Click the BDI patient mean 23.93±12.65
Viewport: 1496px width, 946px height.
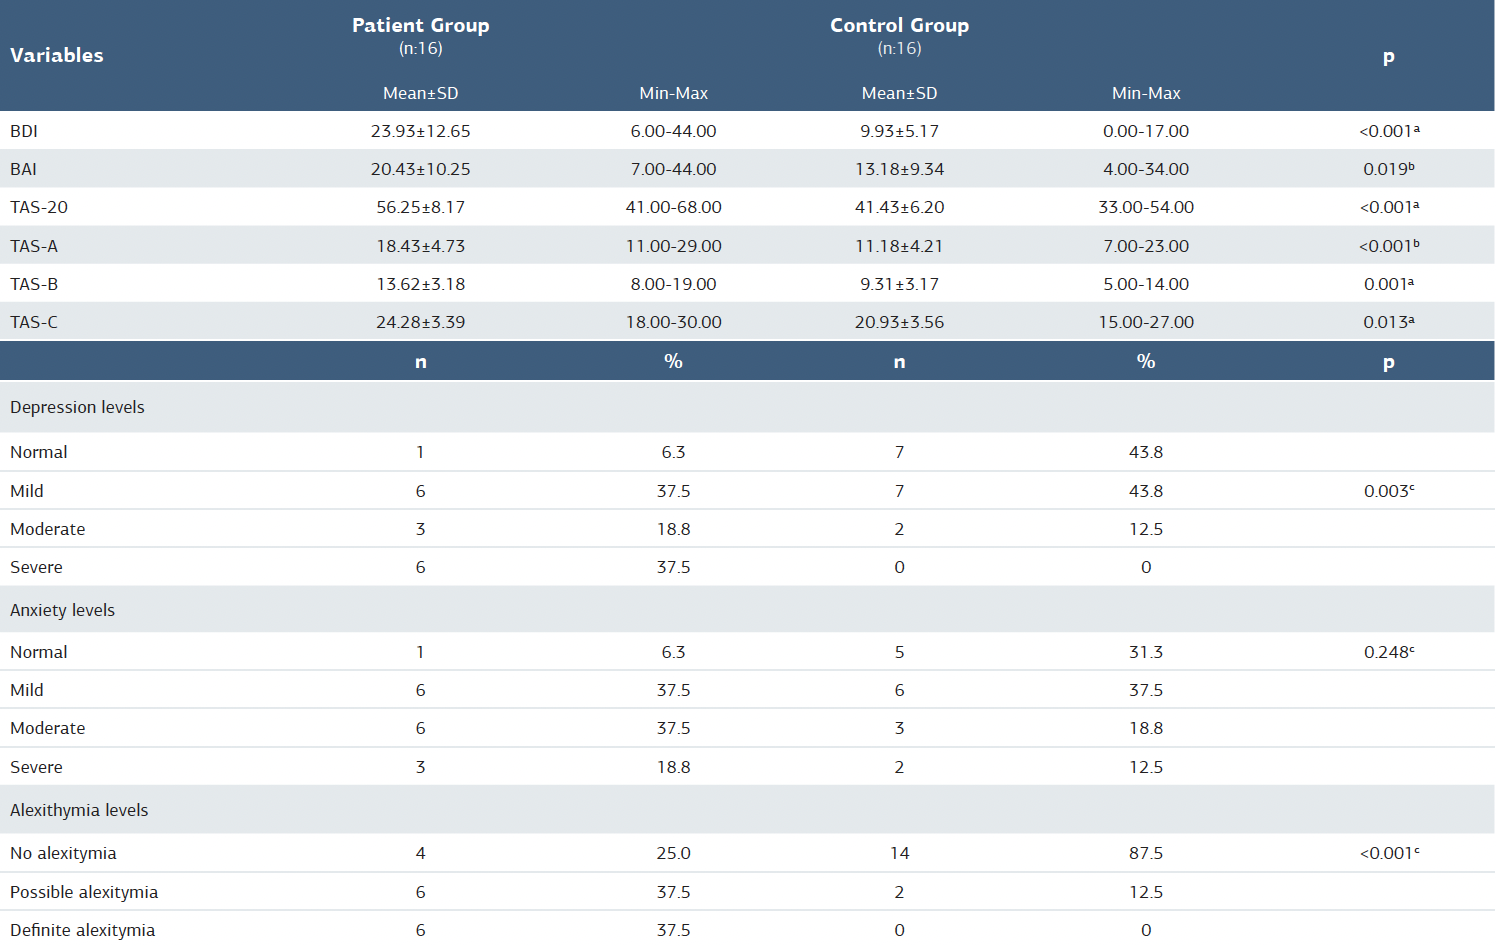[x=420, y=131]
